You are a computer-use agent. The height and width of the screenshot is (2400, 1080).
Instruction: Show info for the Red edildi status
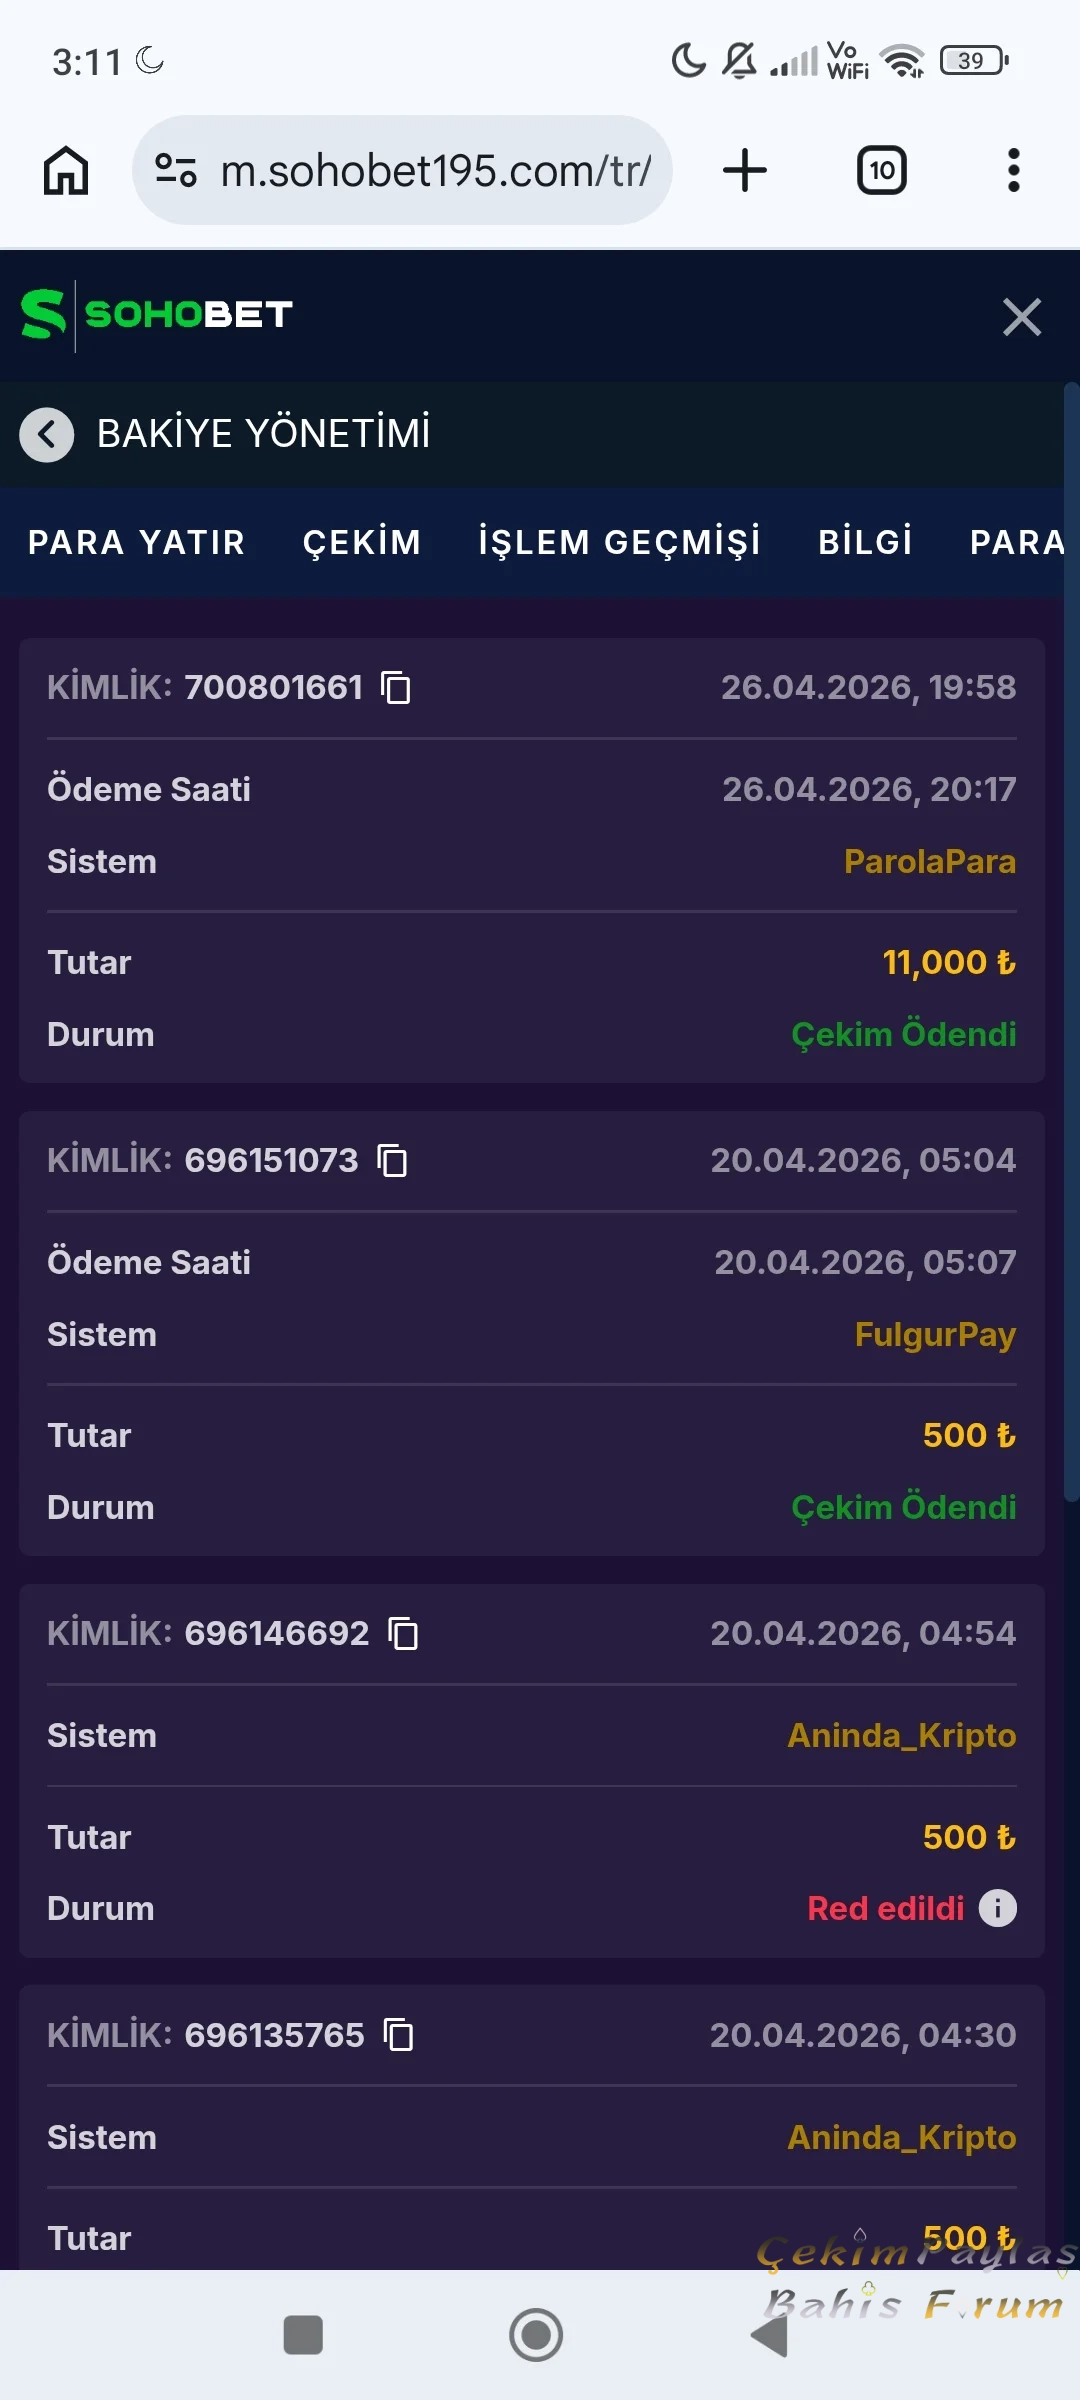(997, 1908)
